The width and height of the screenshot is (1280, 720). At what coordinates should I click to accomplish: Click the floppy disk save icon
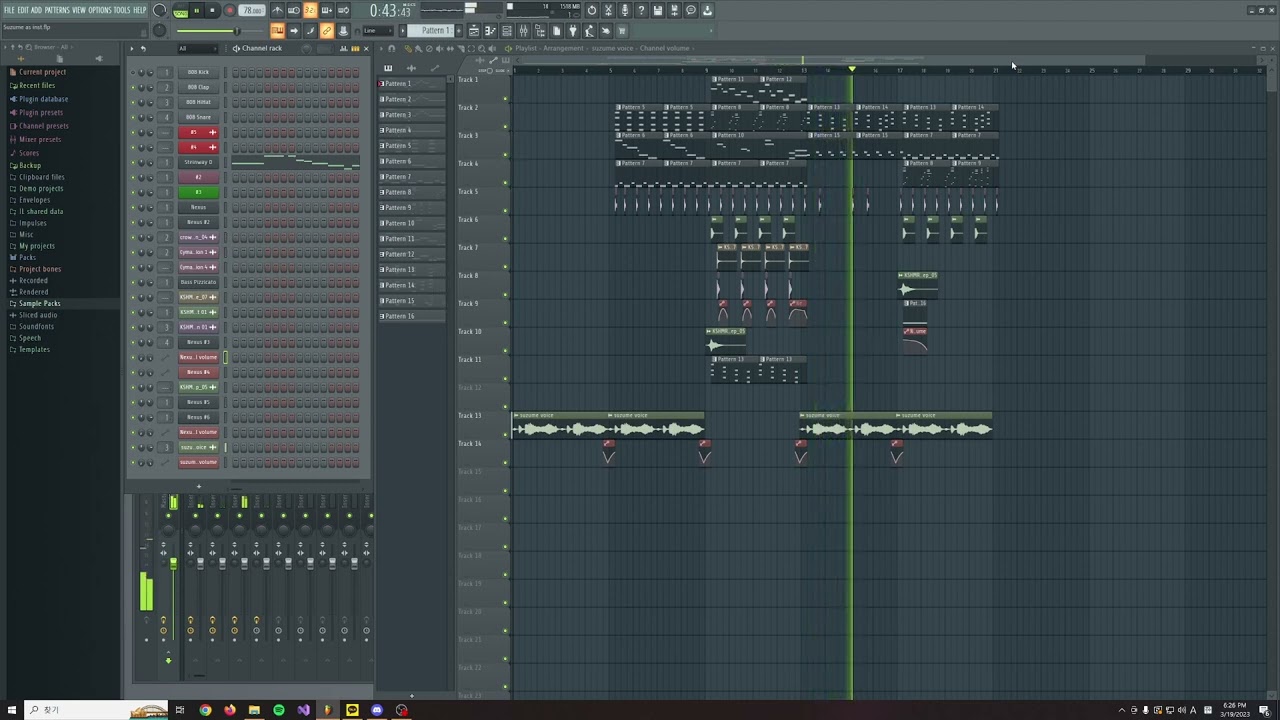657,10
